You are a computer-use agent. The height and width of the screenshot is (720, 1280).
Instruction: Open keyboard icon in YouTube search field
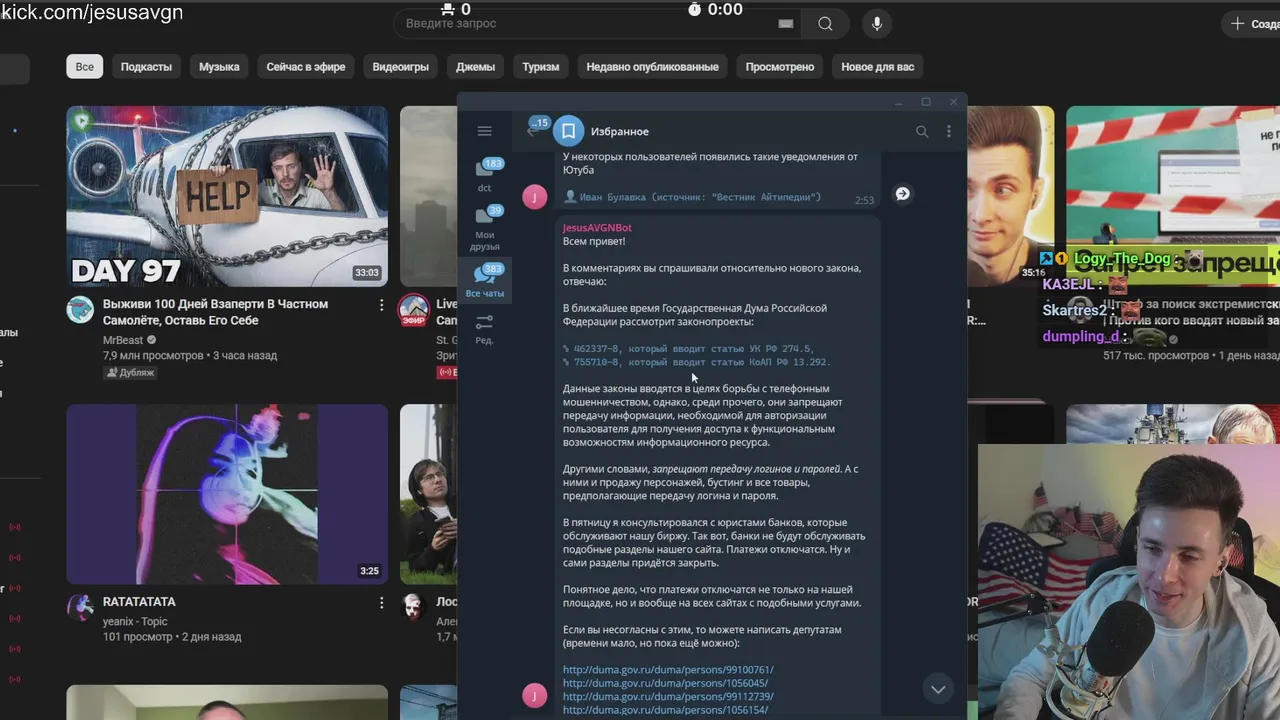click(x=785, y=24)
